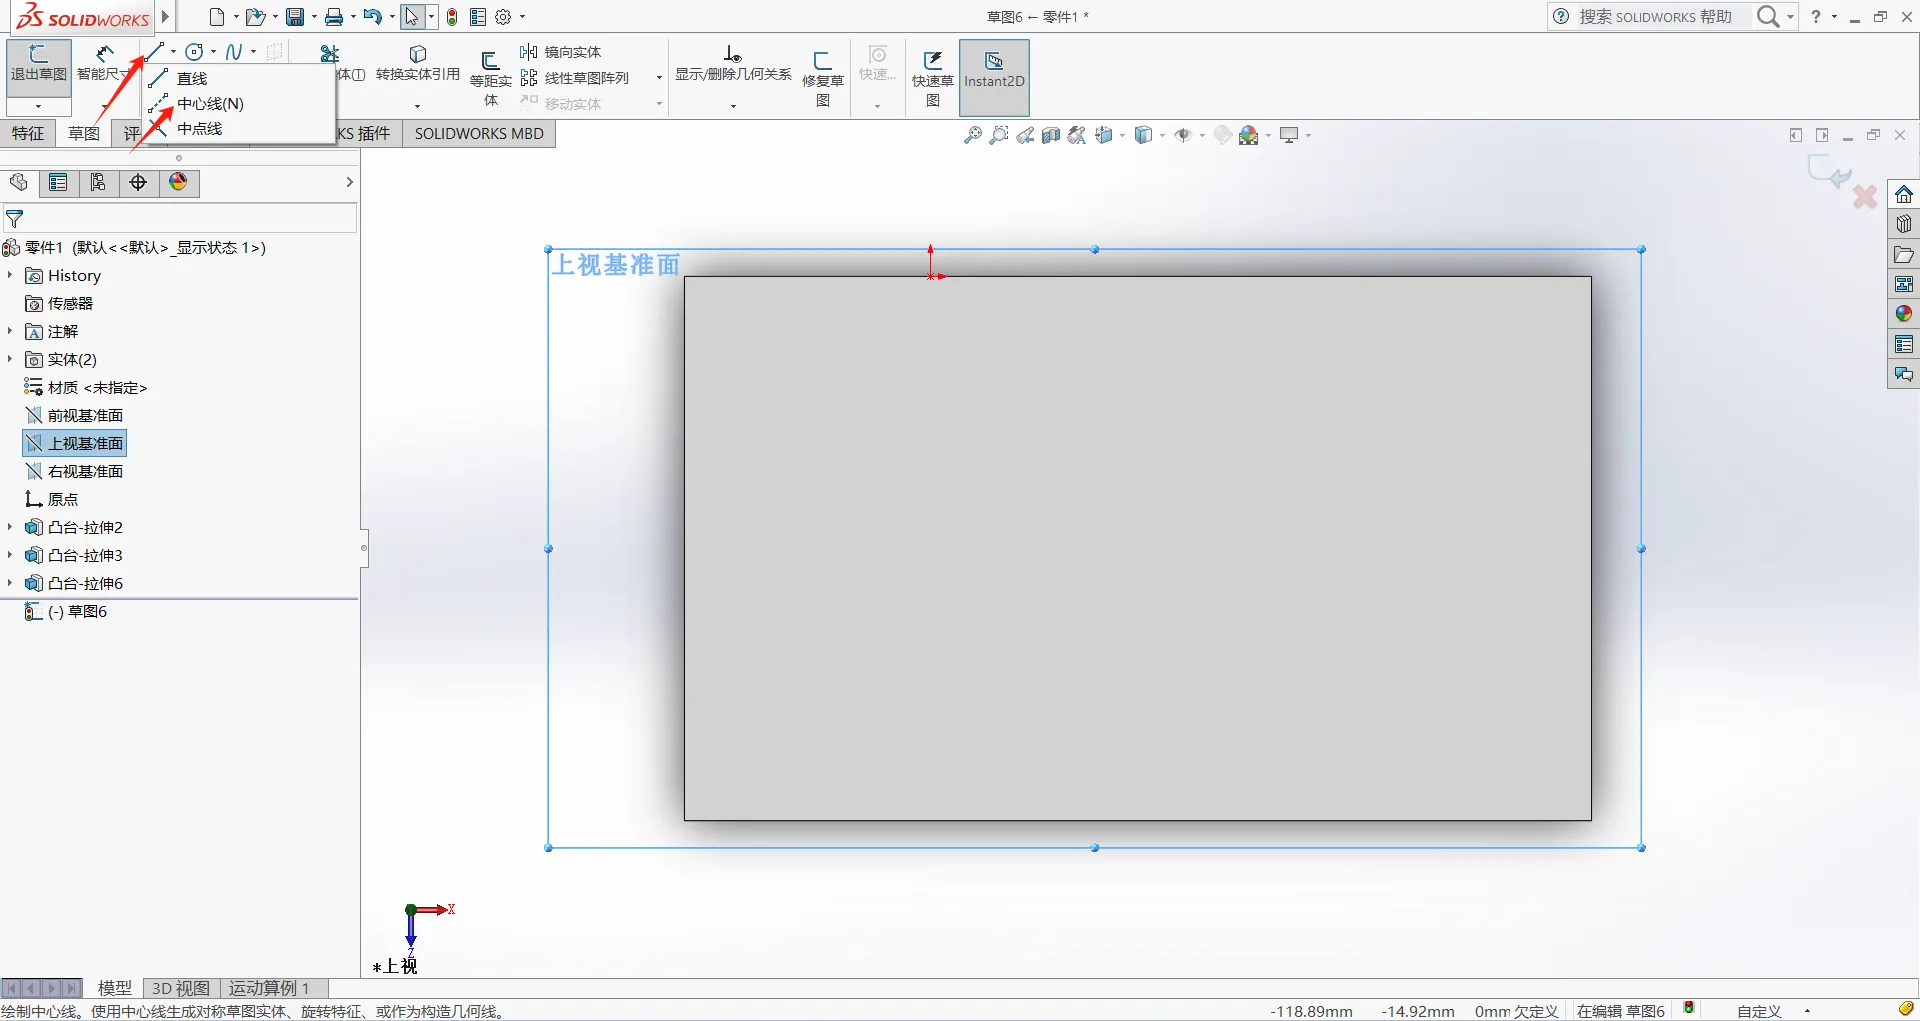
Task: Click the Zoom to Fit icon
Action: click(972, 135)
